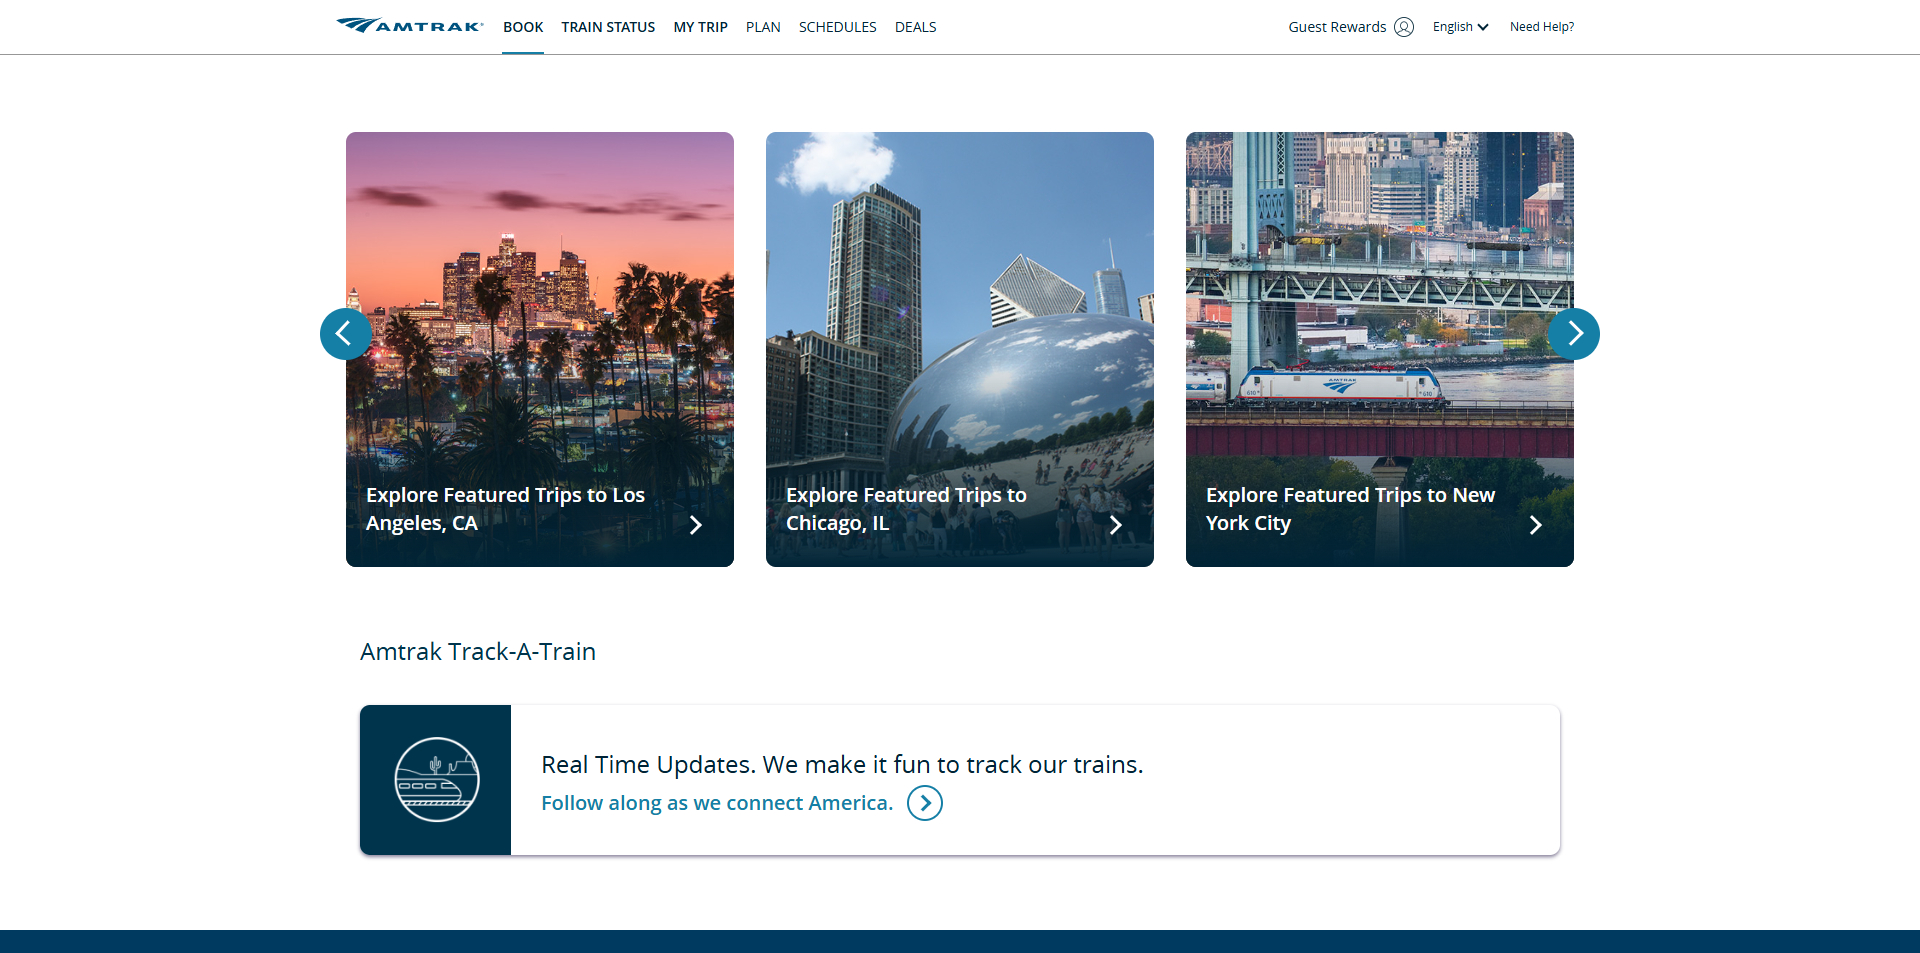View SCHEDULES from the navigation bar
Viewport: 1920px width, 953px height.
[837, 27]
